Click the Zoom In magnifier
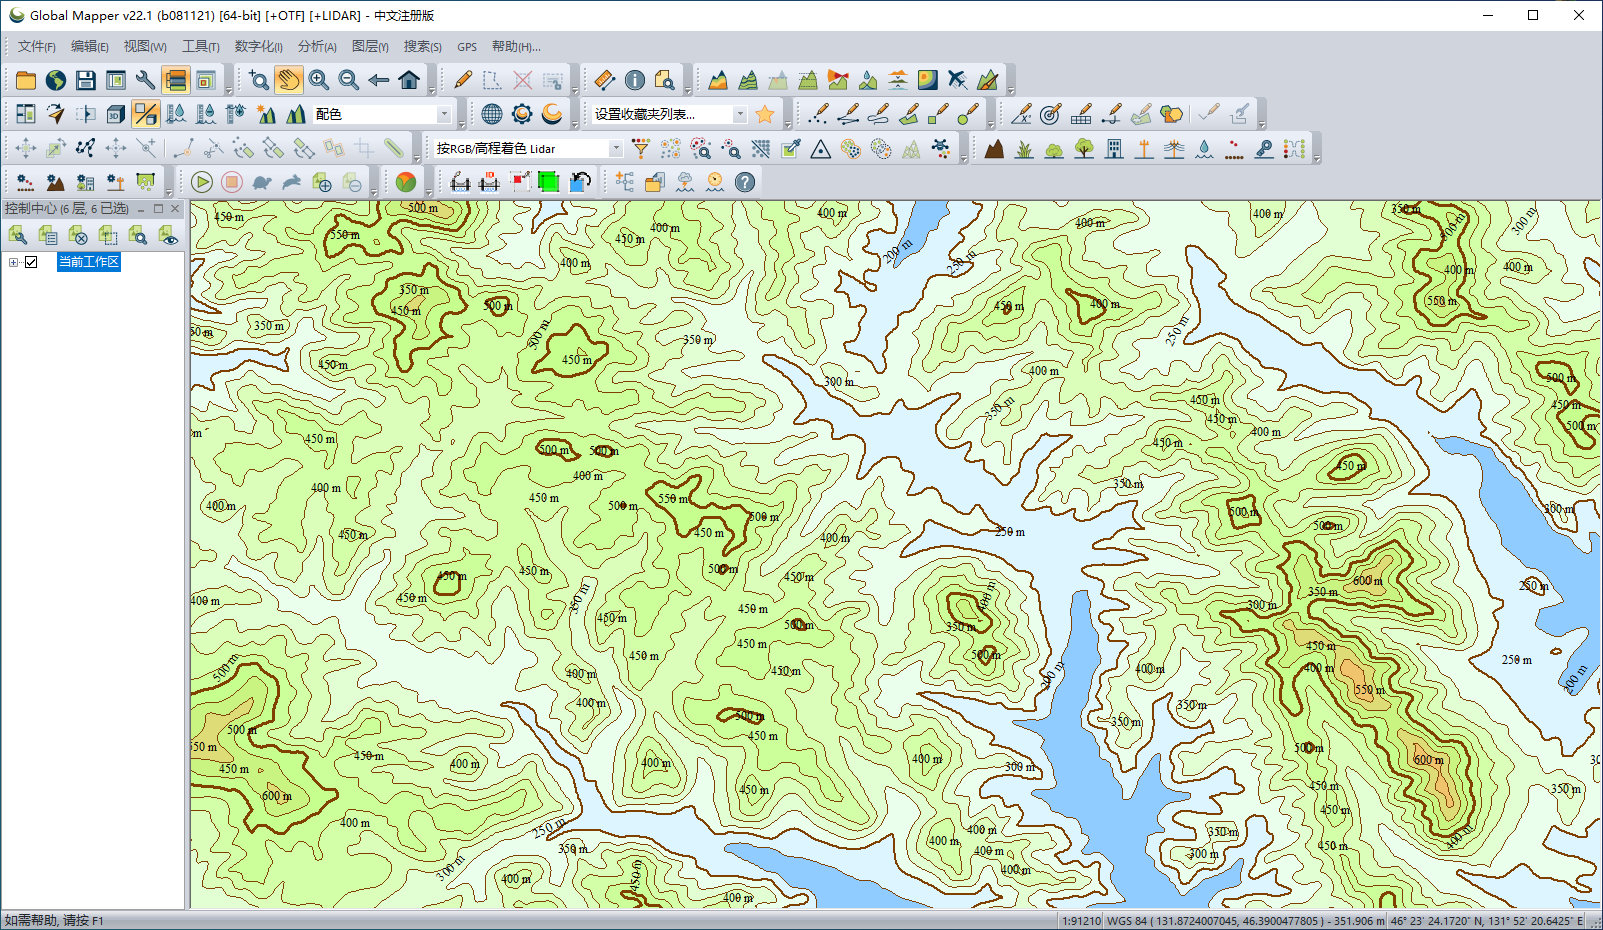 [x=319, y=81]
